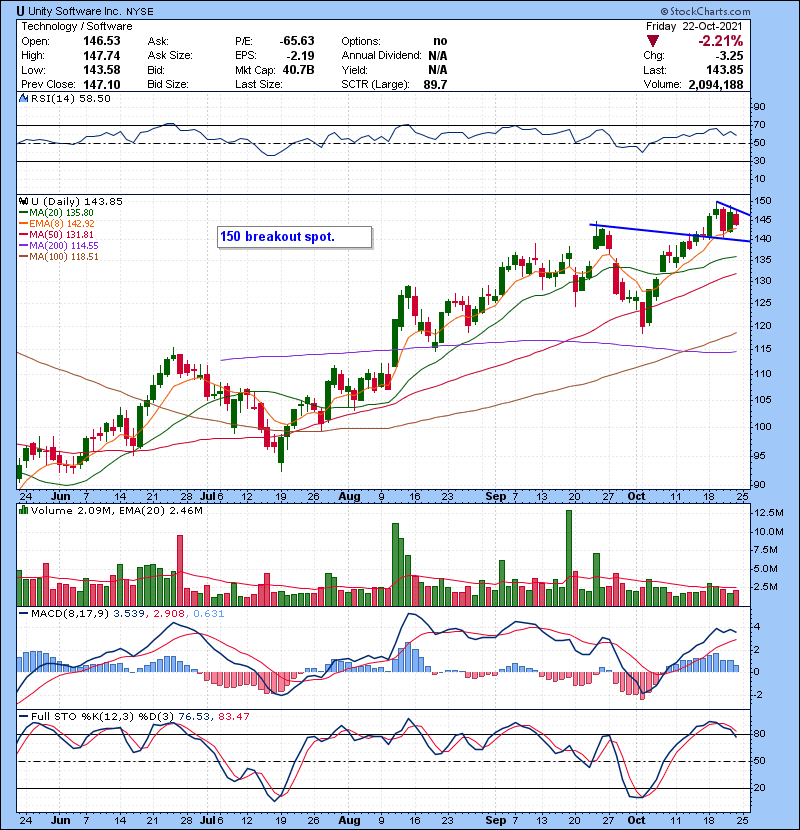Click the MACD value 3.539
Screen dimensions: 800x830
point(129,614)
